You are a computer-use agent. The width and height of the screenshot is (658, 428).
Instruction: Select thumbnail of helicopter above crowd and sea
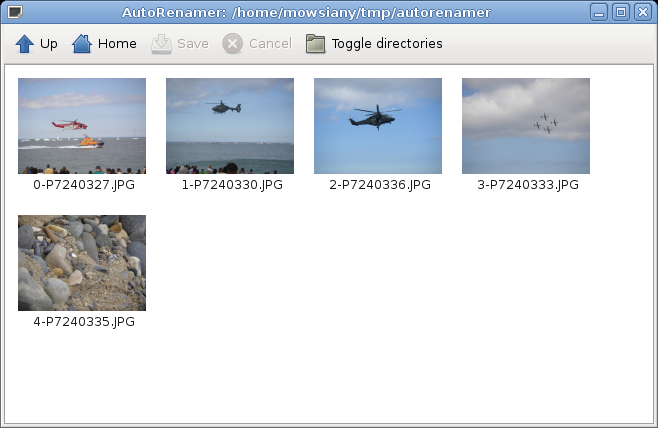click(230, 126)
